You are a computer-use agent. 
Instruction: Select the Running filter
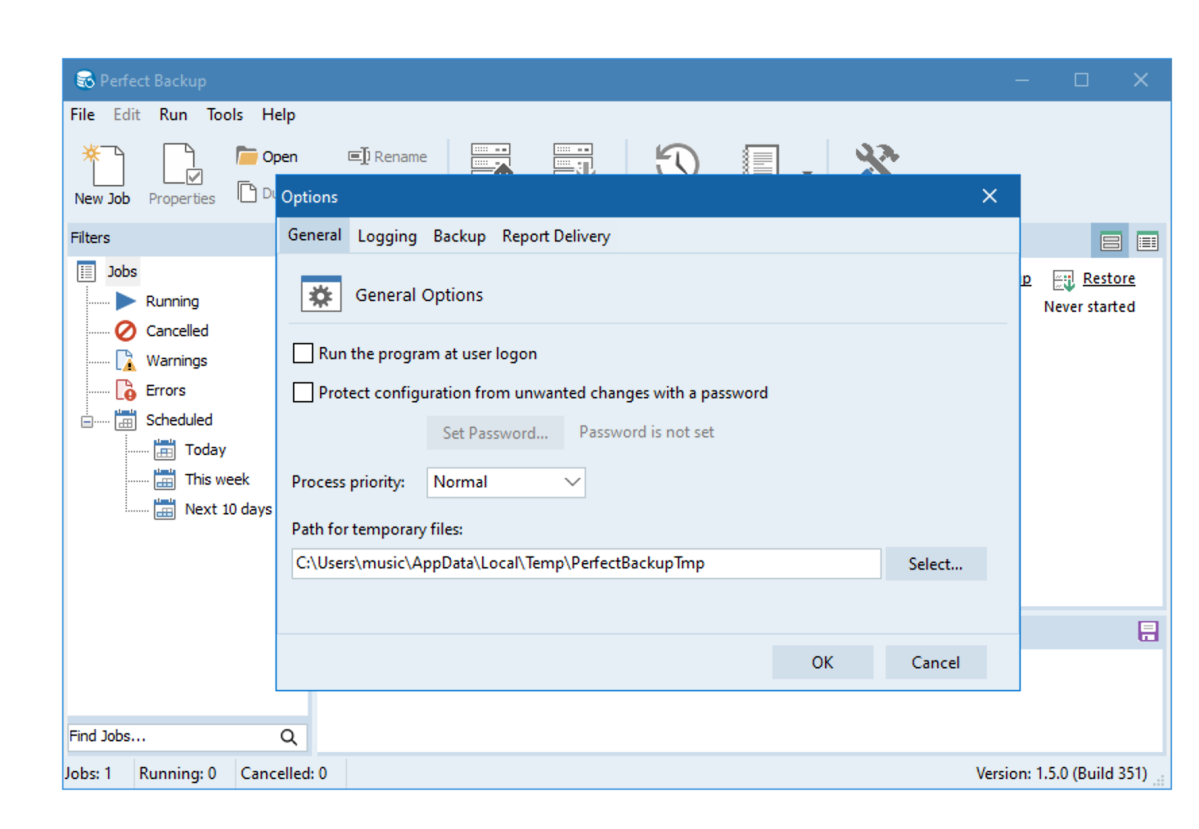point(172,301)
